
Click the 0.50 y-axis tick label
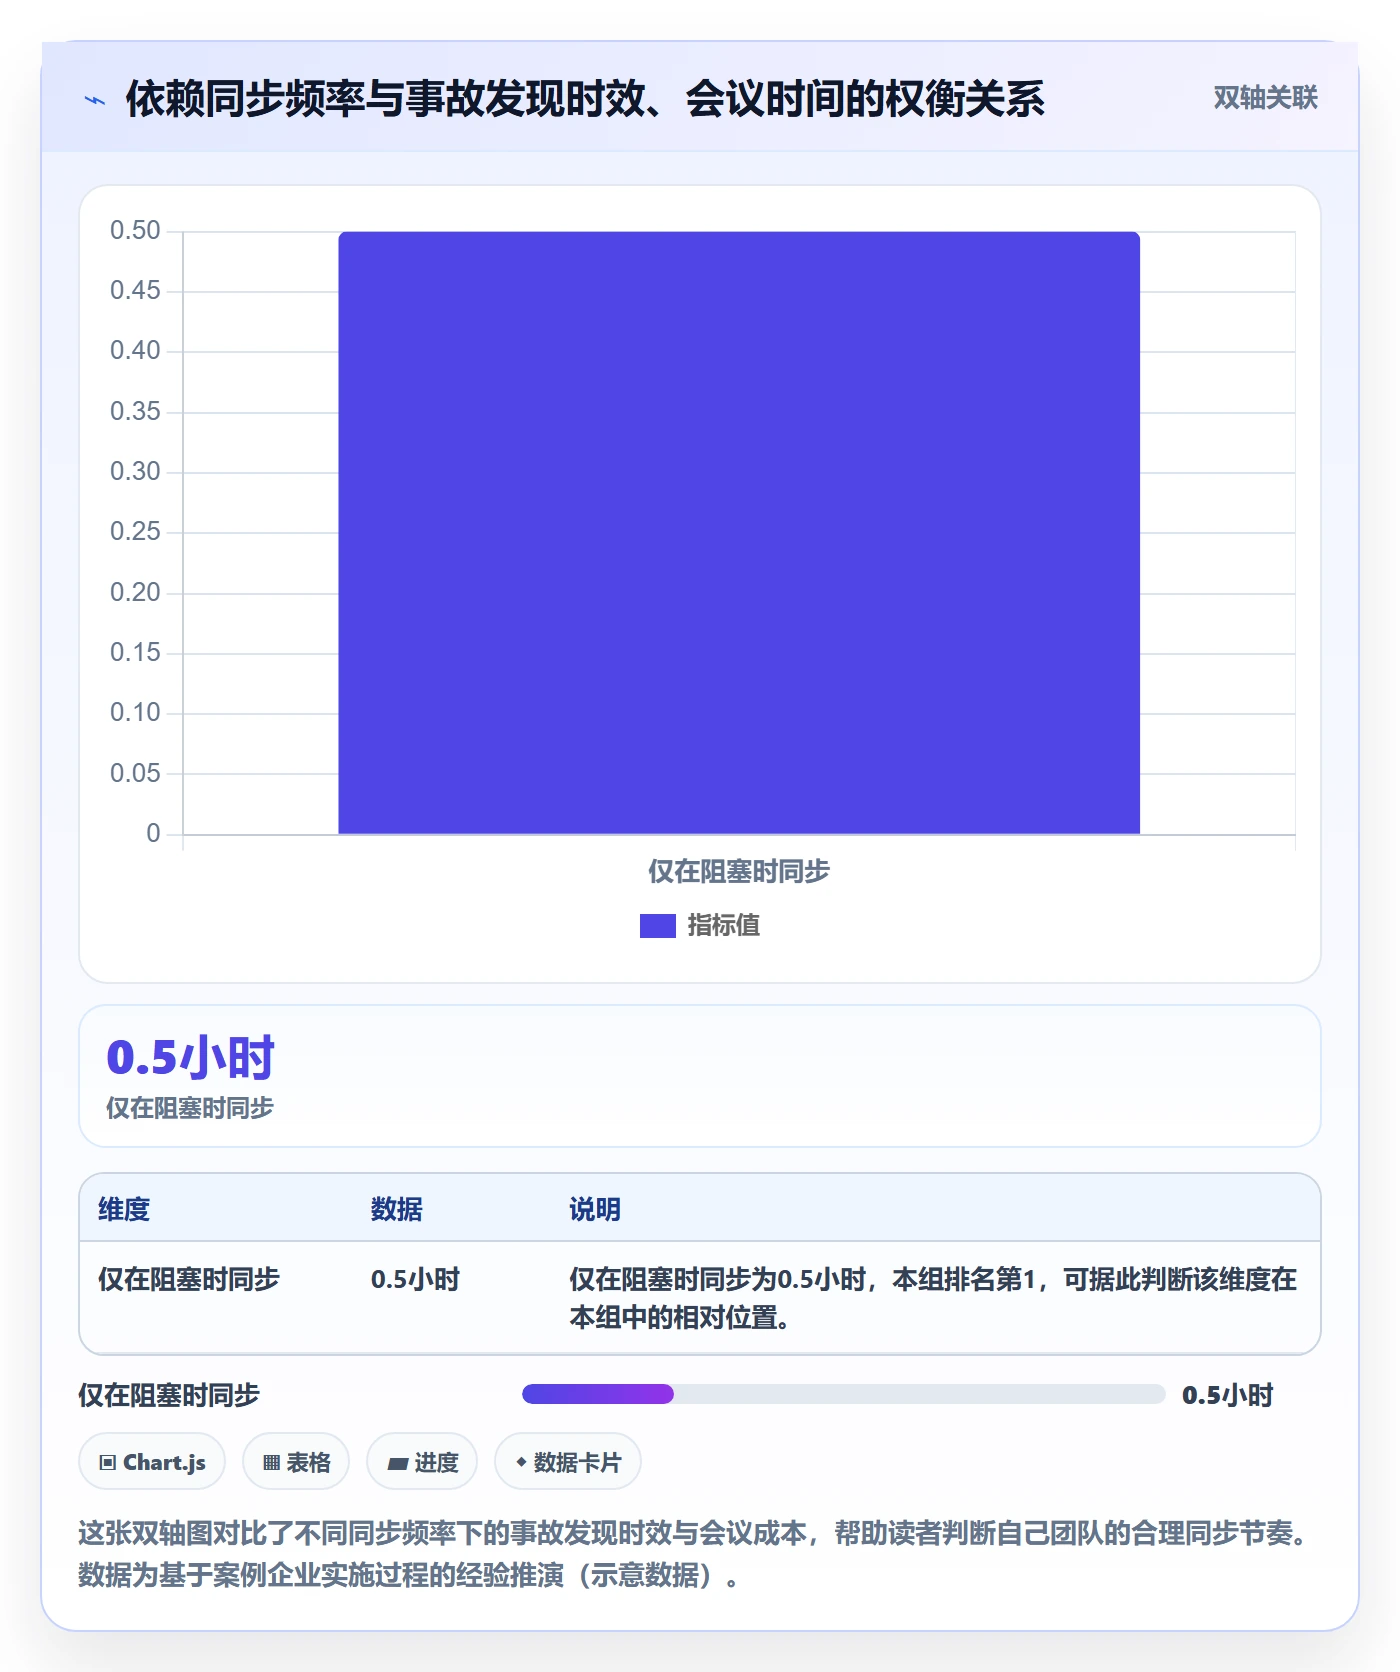(x=135, y=231)
